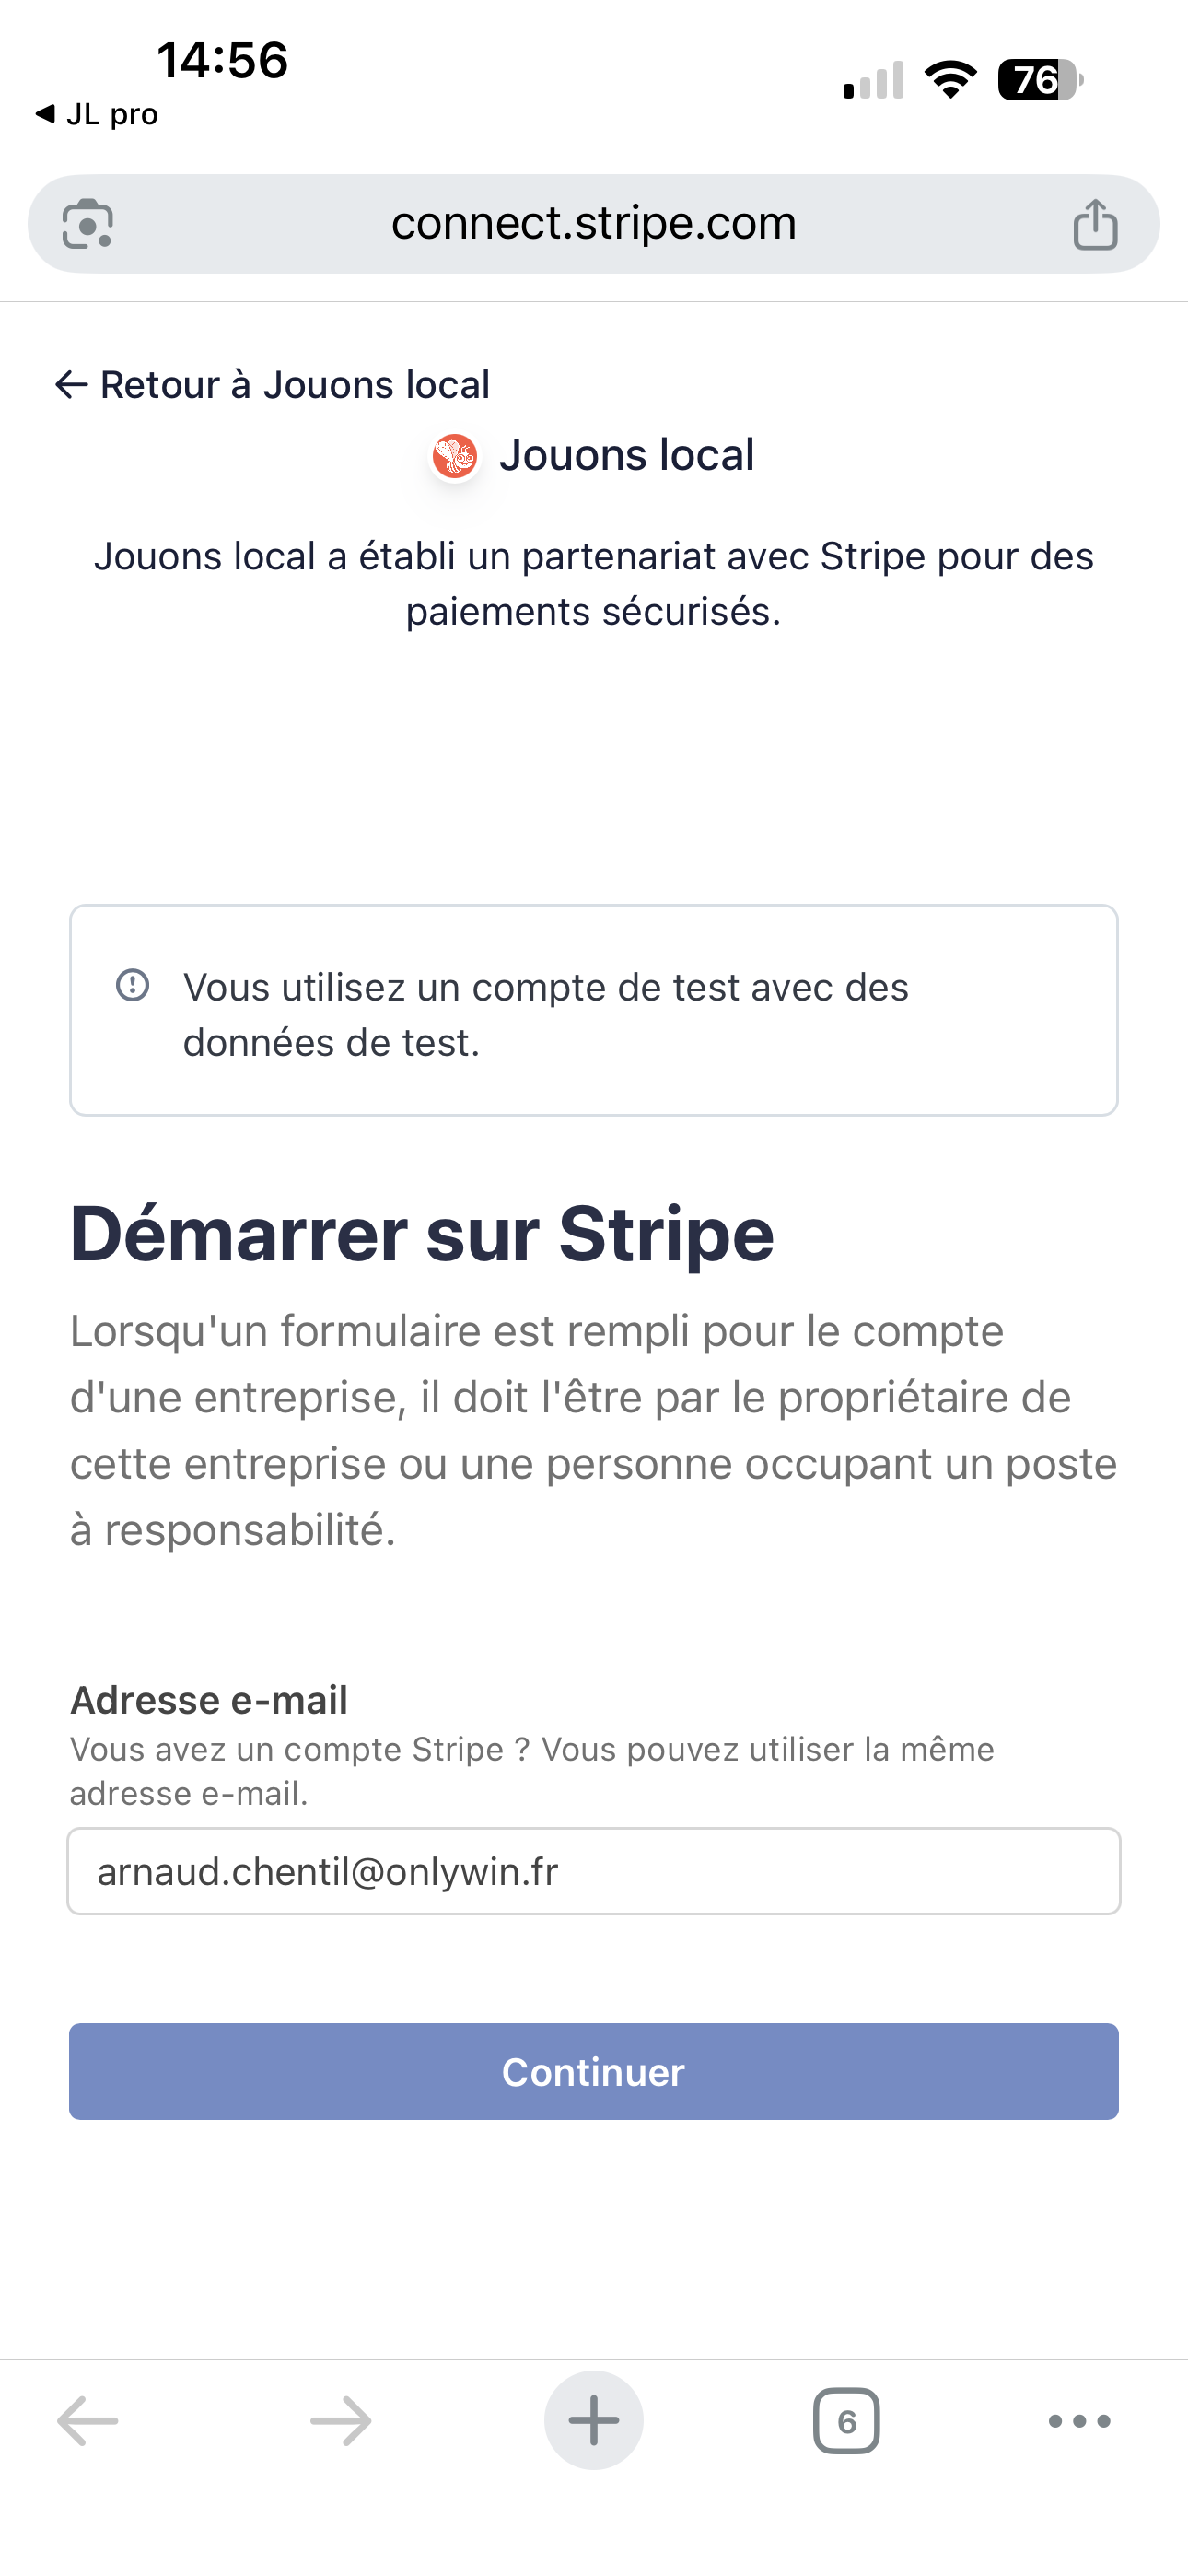
Task: Click the Démarrer sur Stripe heading
Action: pyautogui.click(x=422, y=1234)
